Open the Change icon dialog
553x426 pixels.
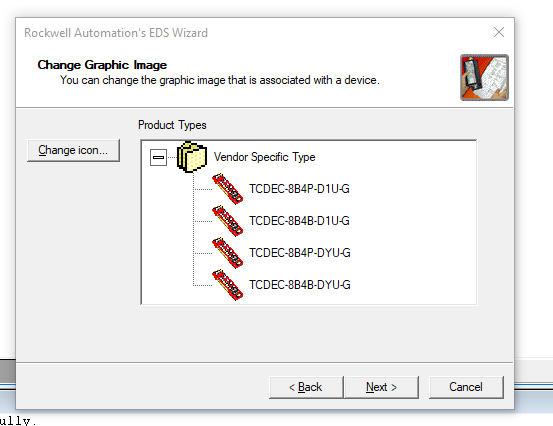(x=73, y=150)
